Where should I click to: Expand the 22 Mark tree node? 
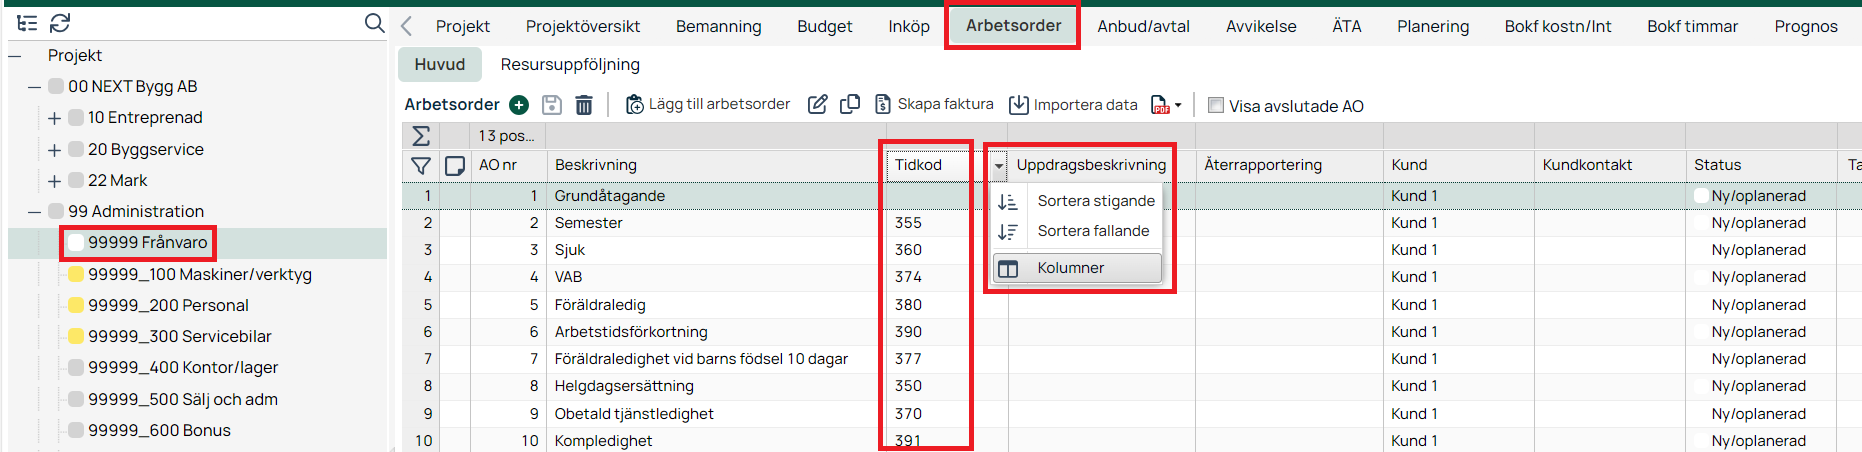[x=54, y=181]
